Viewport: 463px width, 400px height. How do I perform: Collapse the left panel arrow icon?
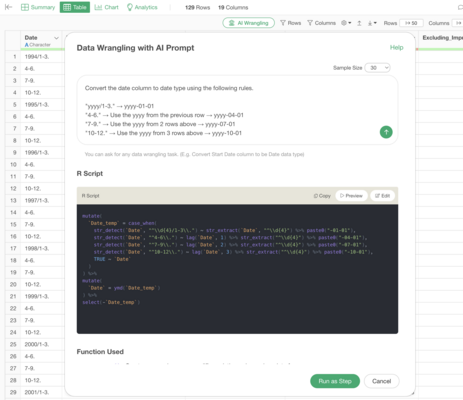pyautogui.click(x=8, y=7)
